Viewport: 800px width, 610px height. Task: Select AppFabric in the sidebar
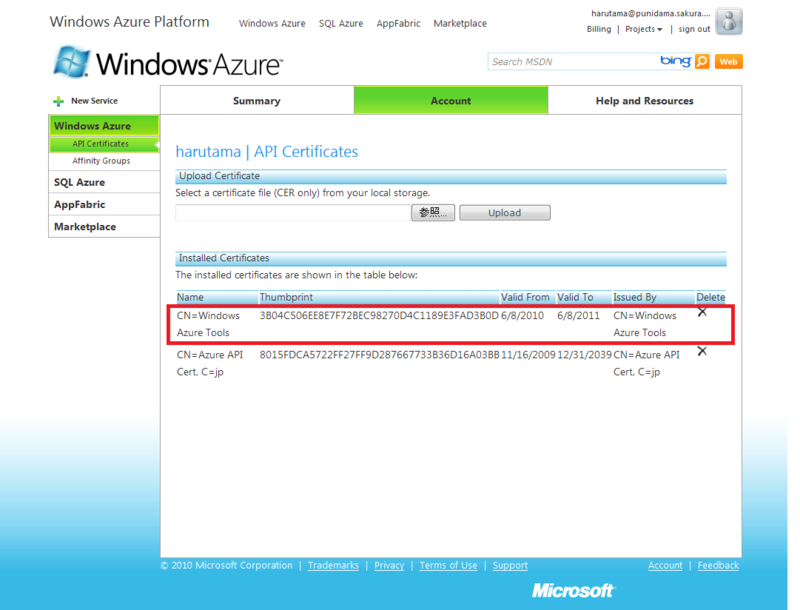[x=104, y=205]
